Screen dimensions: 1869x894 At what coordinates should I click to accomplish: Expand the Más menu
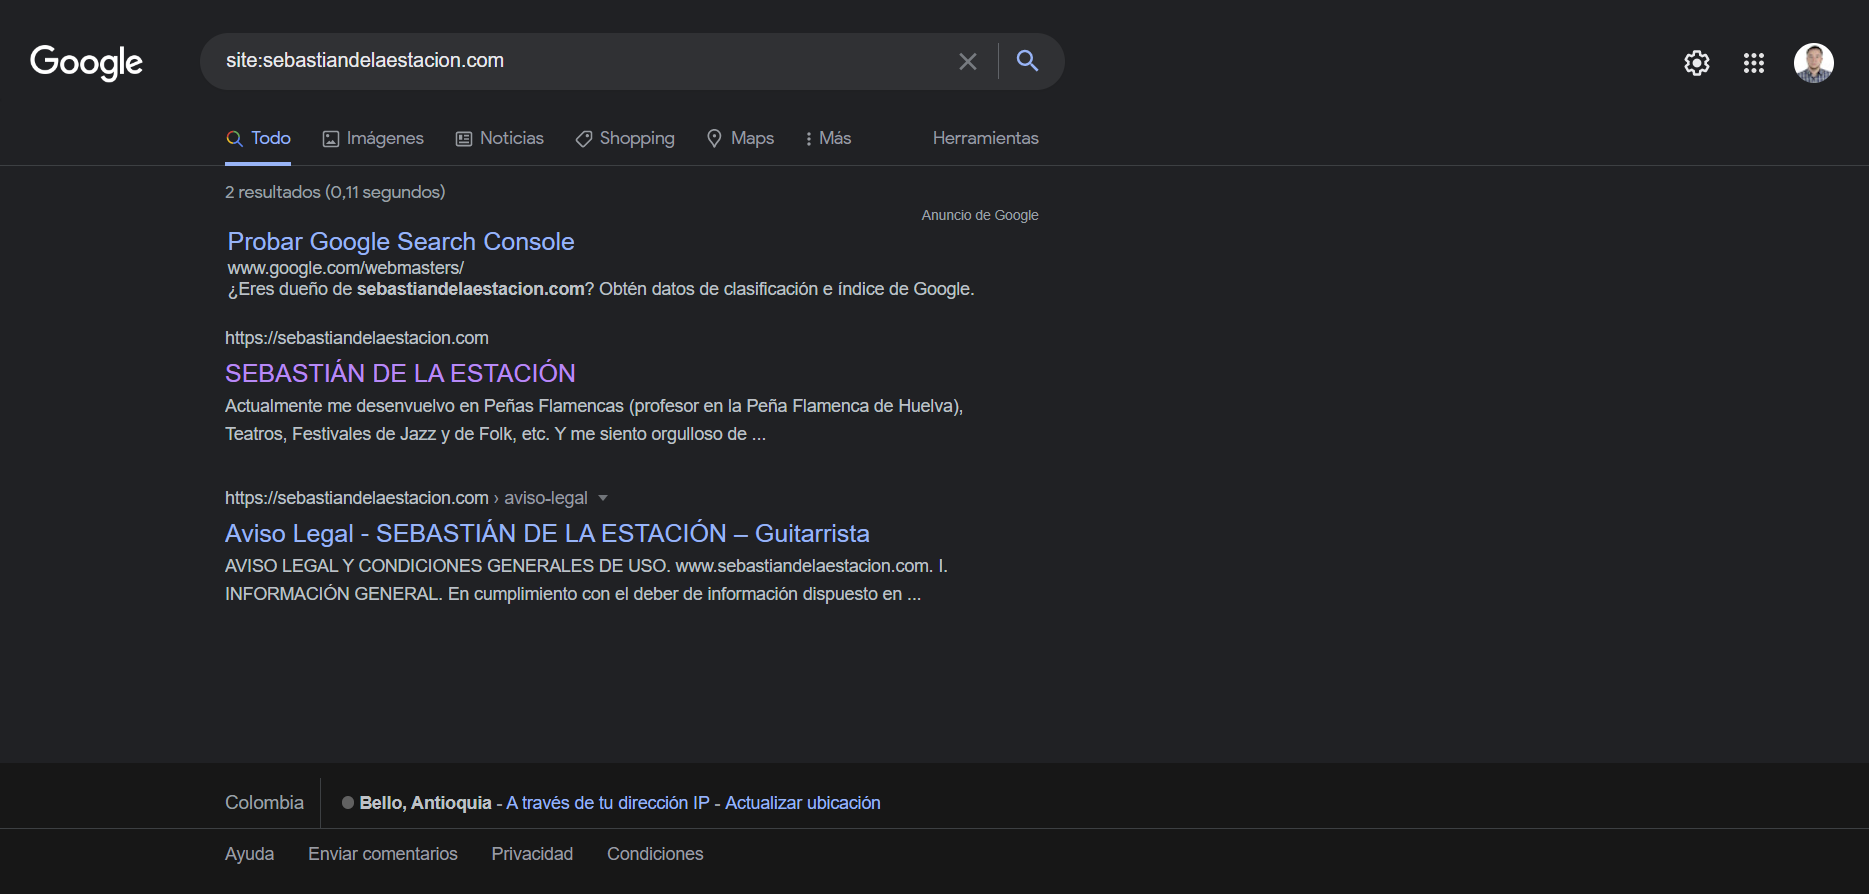tap(828, 138)
